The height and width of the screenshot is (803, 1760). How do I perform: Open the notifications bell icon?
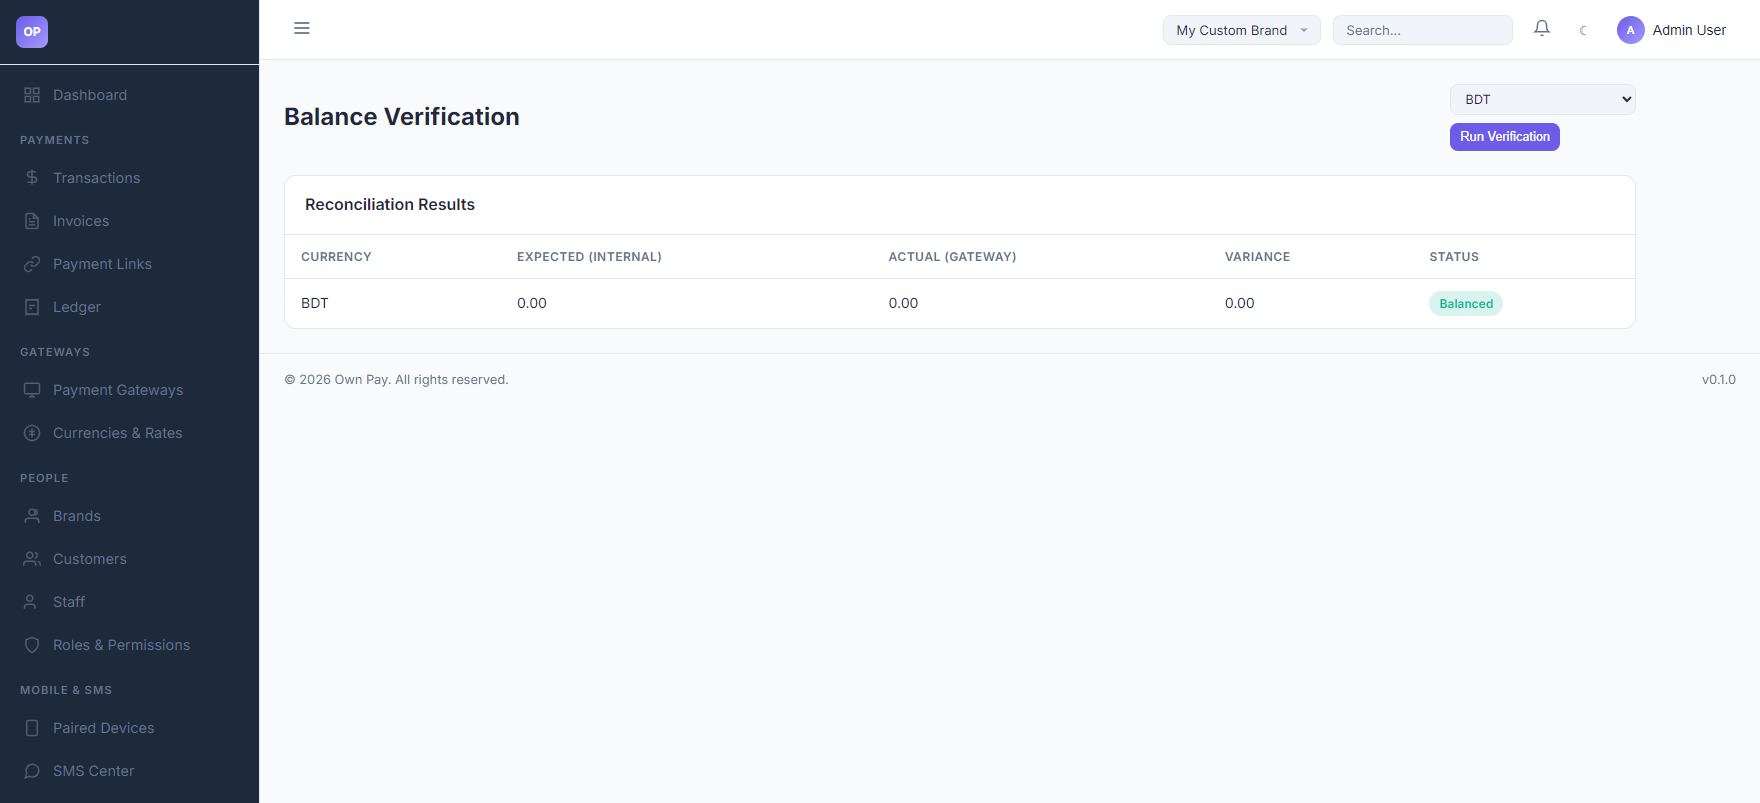tap(1542, 29)
